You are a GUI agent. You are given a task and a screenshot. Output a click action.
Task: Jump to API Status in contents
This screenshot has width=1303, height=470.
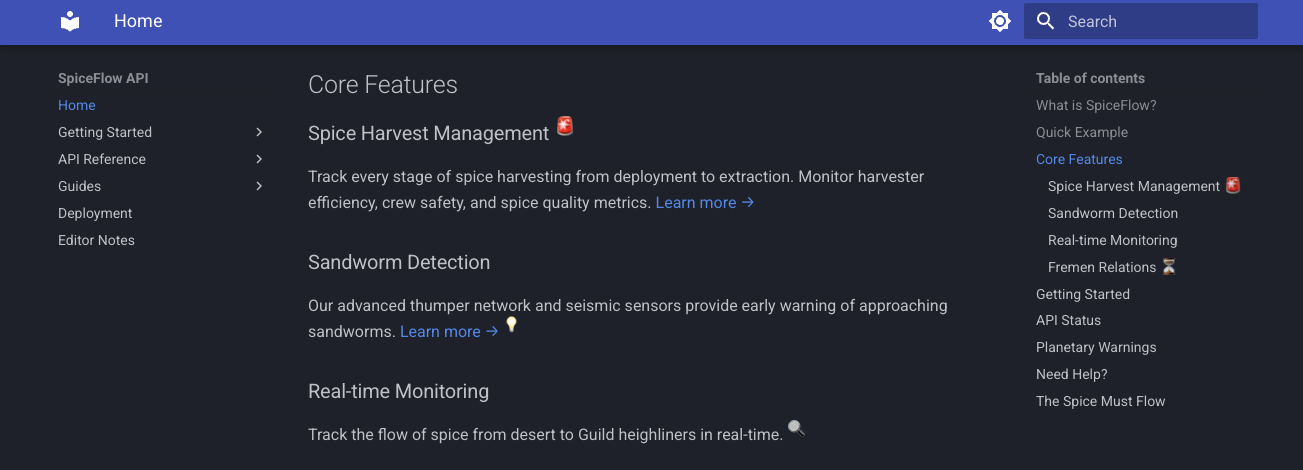click(1068, 320)
